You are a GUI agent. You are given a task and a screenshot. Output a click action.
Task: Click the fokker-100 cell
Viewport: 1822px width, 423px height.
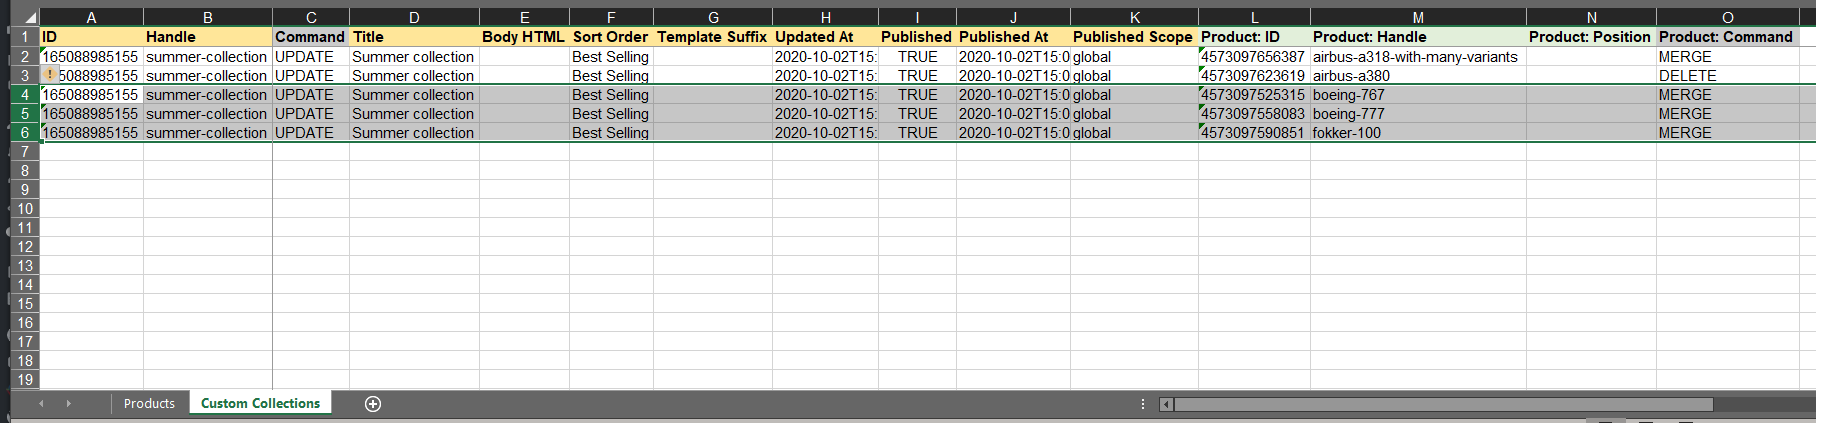tap(1346, 133)
